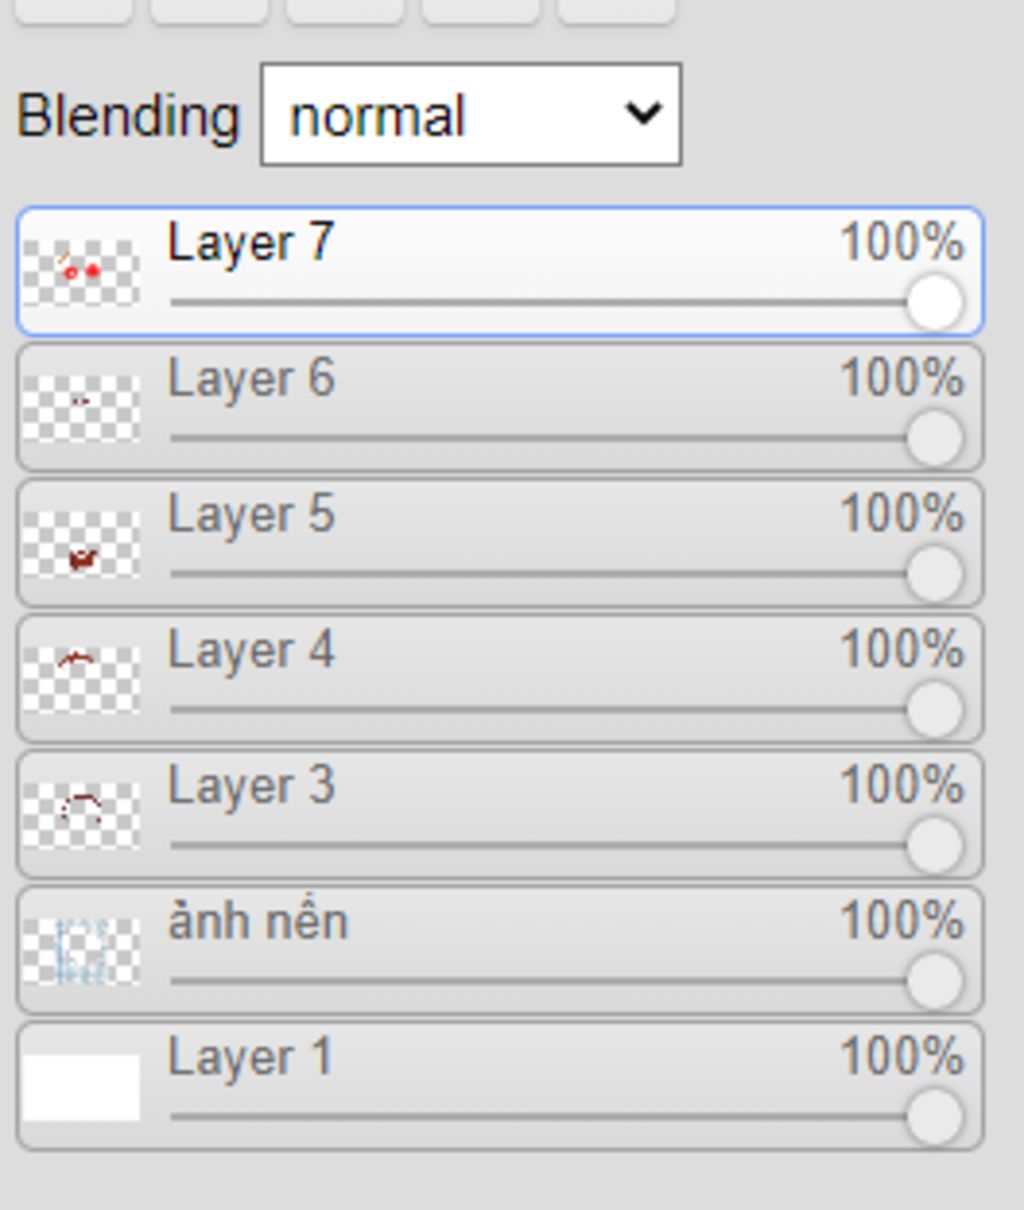The image size is (1024, 1210).
Task: Select the Layer 3 name label
Action: 251,787
